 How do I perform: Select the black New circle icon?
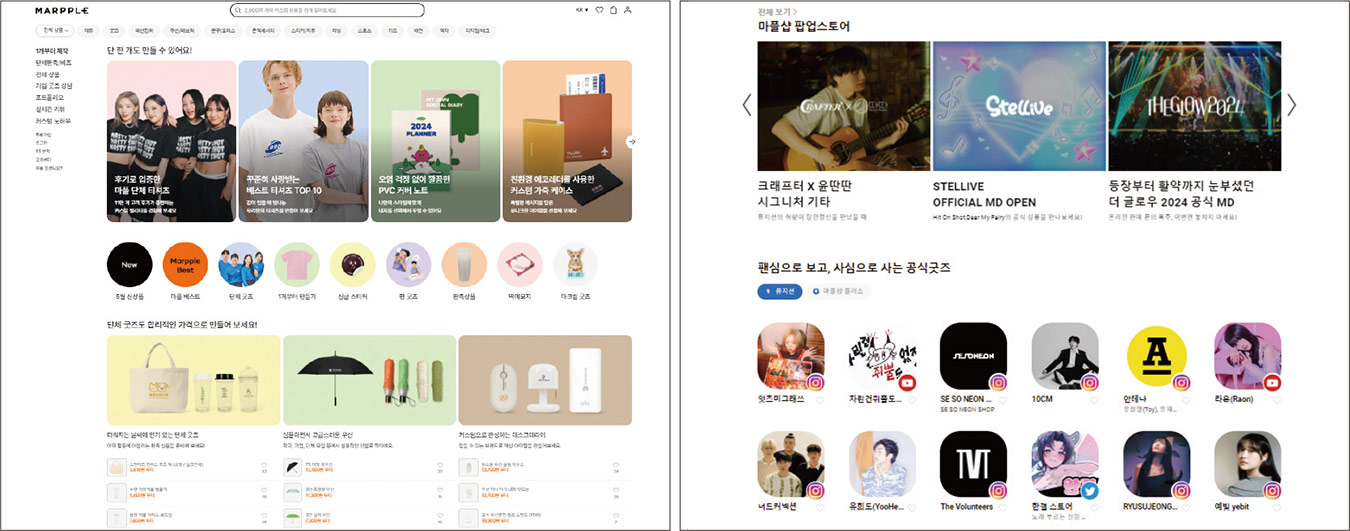click(129, 265)
